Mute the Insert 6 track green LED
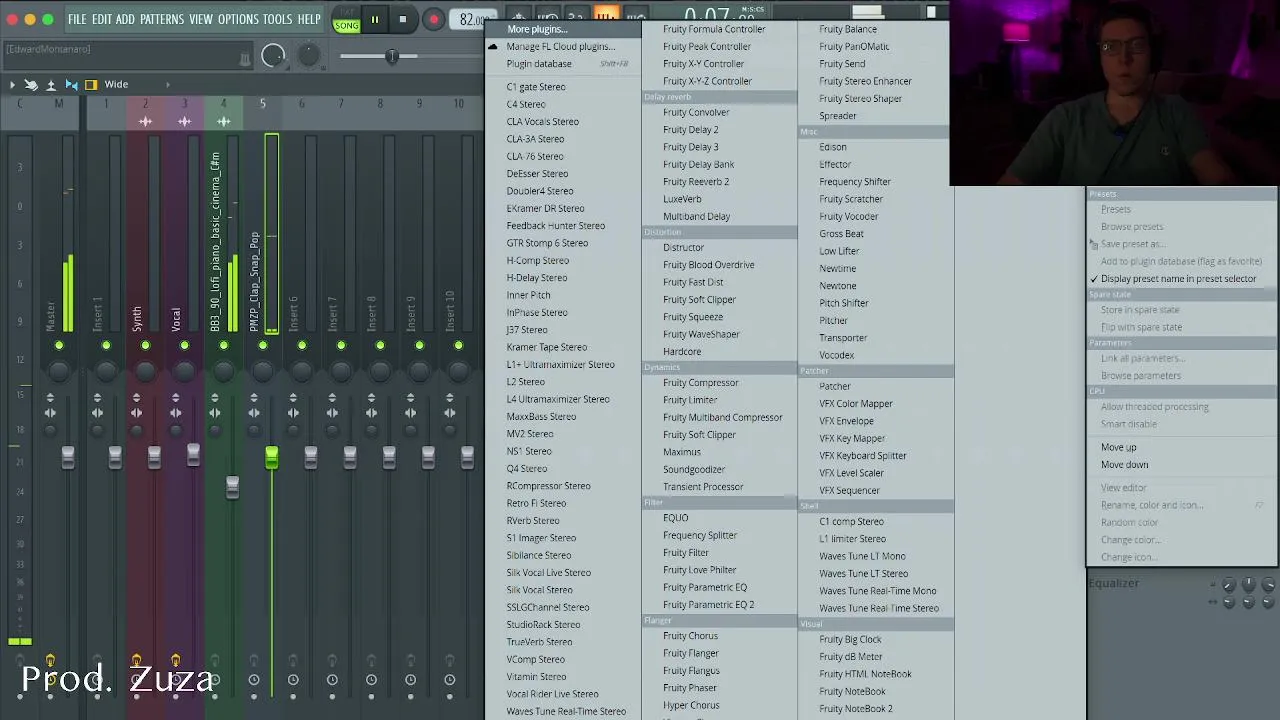This screenshot has height=720, width=1280. point(301,346)
